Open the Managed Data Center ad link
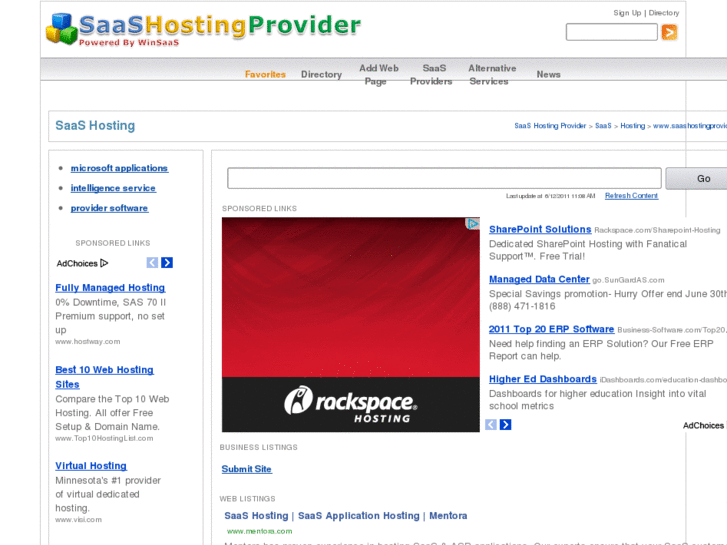Viewport: 727px width, 545px height. click(539, 279)
